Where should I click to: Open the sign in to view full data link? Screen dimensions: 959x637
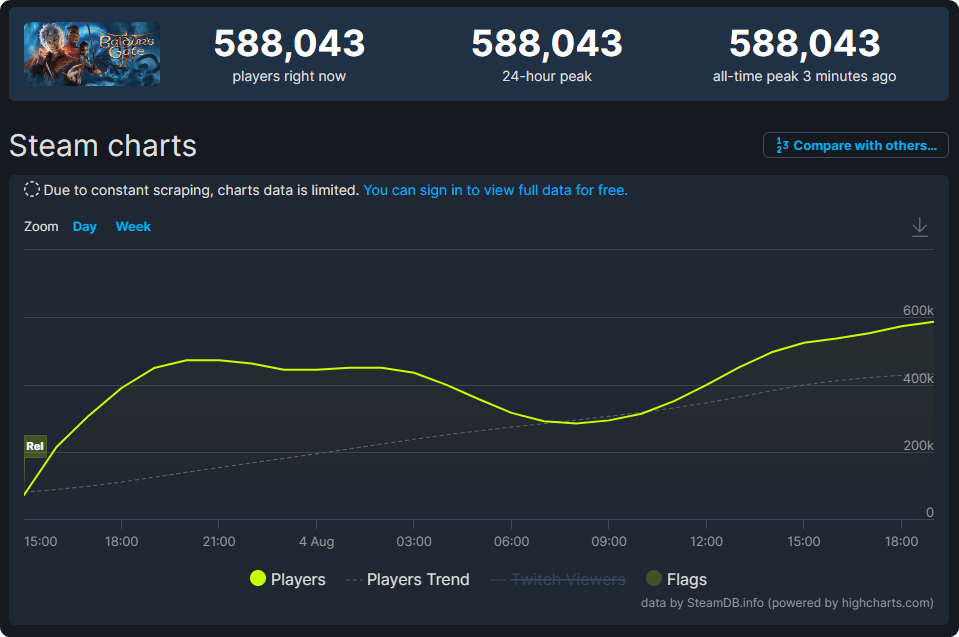[x=495, y=190]
